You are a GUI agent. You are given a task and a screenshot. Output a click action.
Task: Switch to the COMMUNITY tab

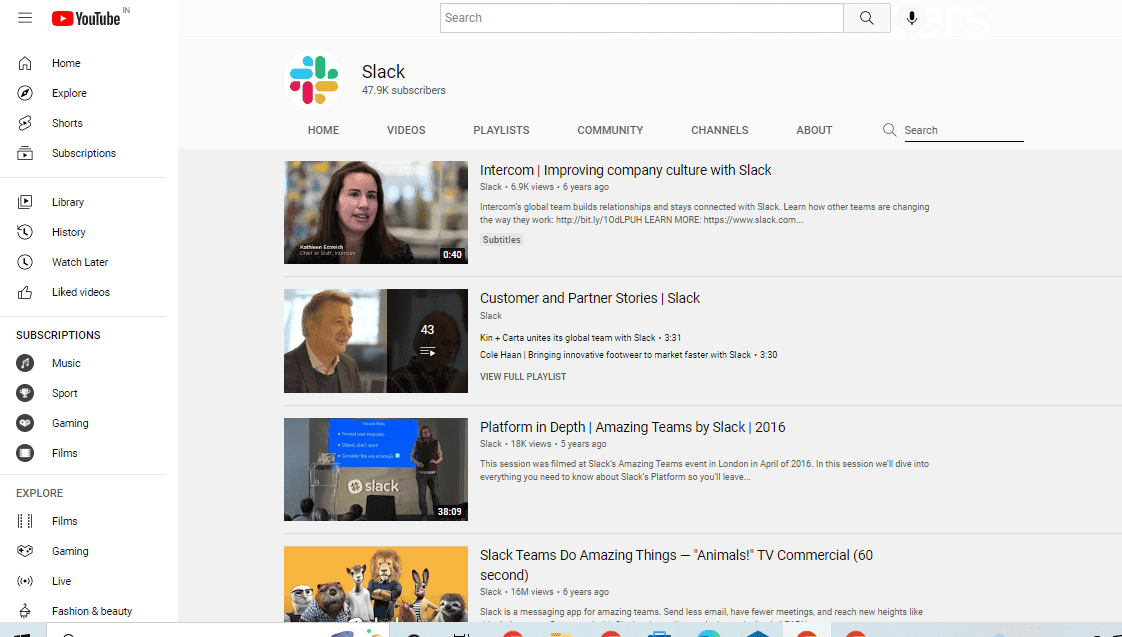(610, 130)
